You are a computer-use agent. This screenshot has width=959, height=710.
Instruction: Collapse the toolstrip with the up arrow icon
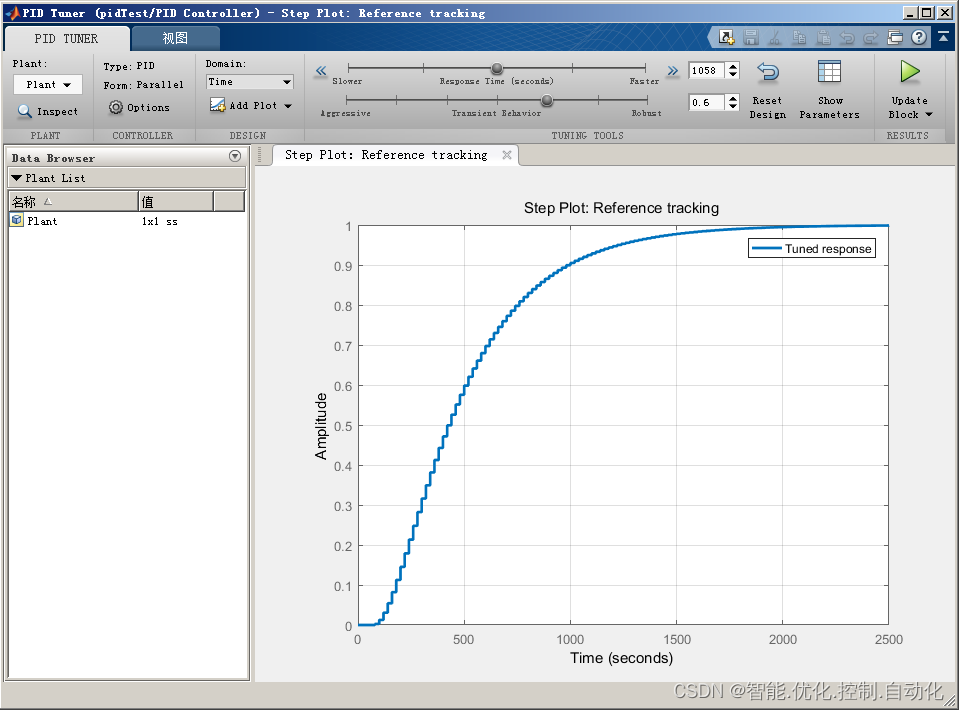pos(944,37)
